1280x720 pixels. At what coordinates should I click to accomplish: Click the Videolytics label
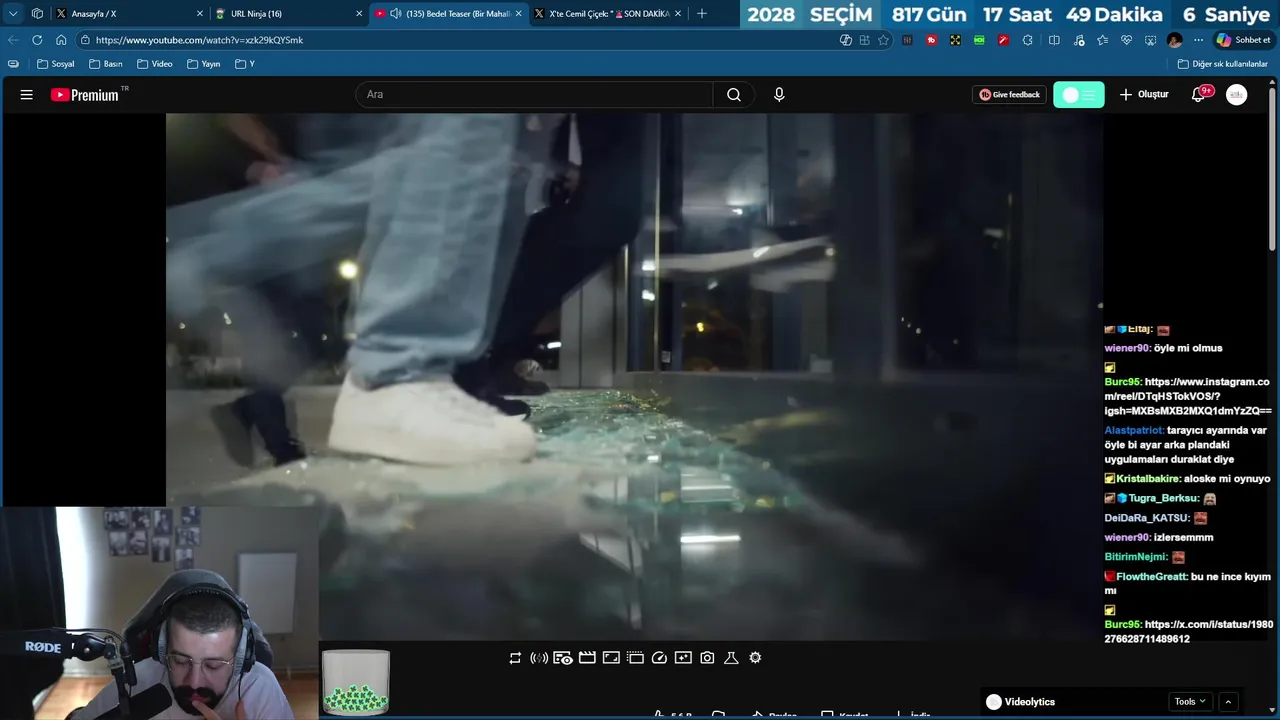(x=1030, y=702)
